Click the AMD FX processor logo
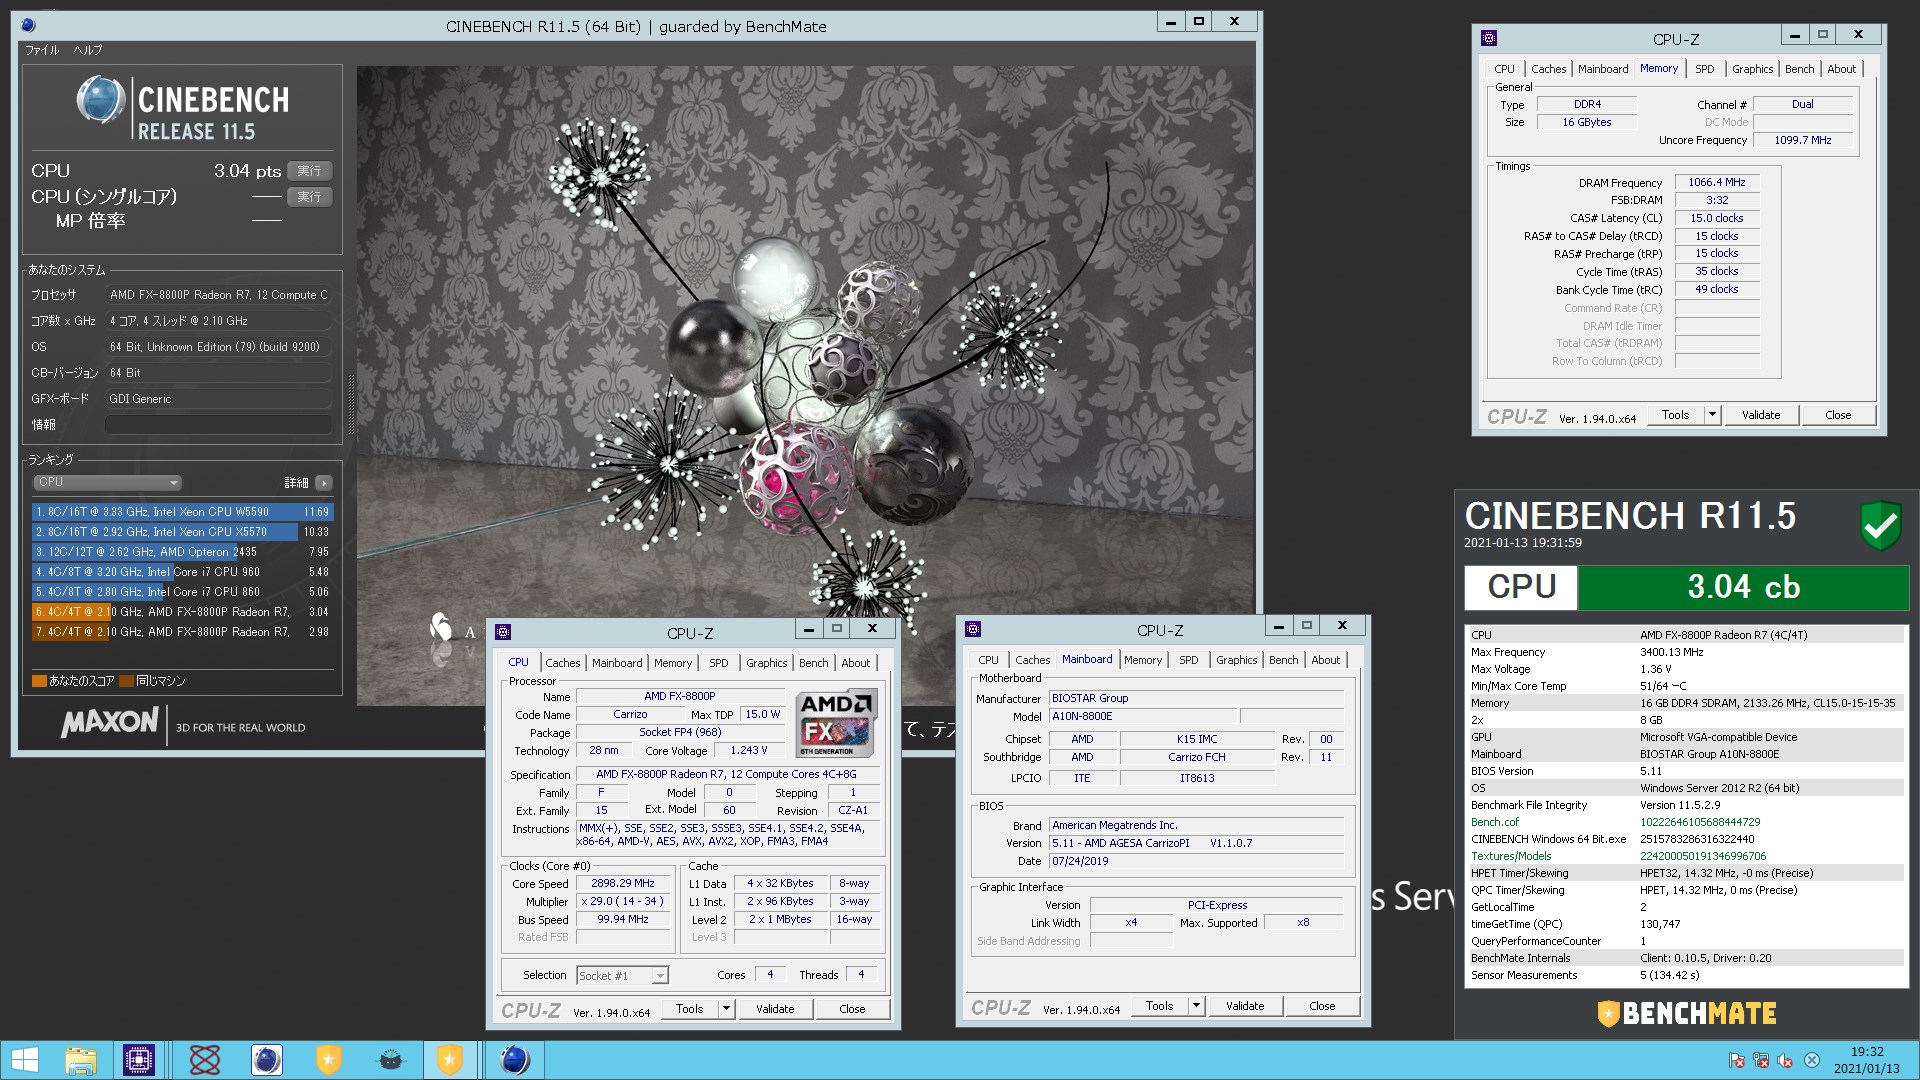The height and width of the screenshot is (1080, 1920). point(836,723)
